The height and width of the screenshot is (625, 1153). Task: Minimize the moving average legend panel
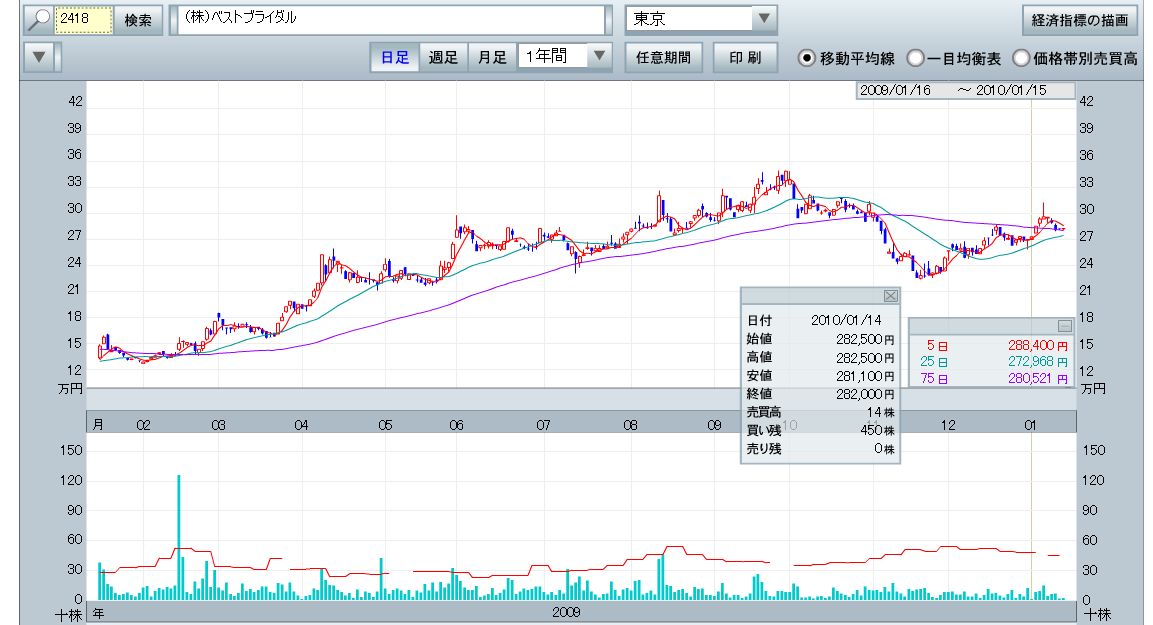pos(1065,325)
